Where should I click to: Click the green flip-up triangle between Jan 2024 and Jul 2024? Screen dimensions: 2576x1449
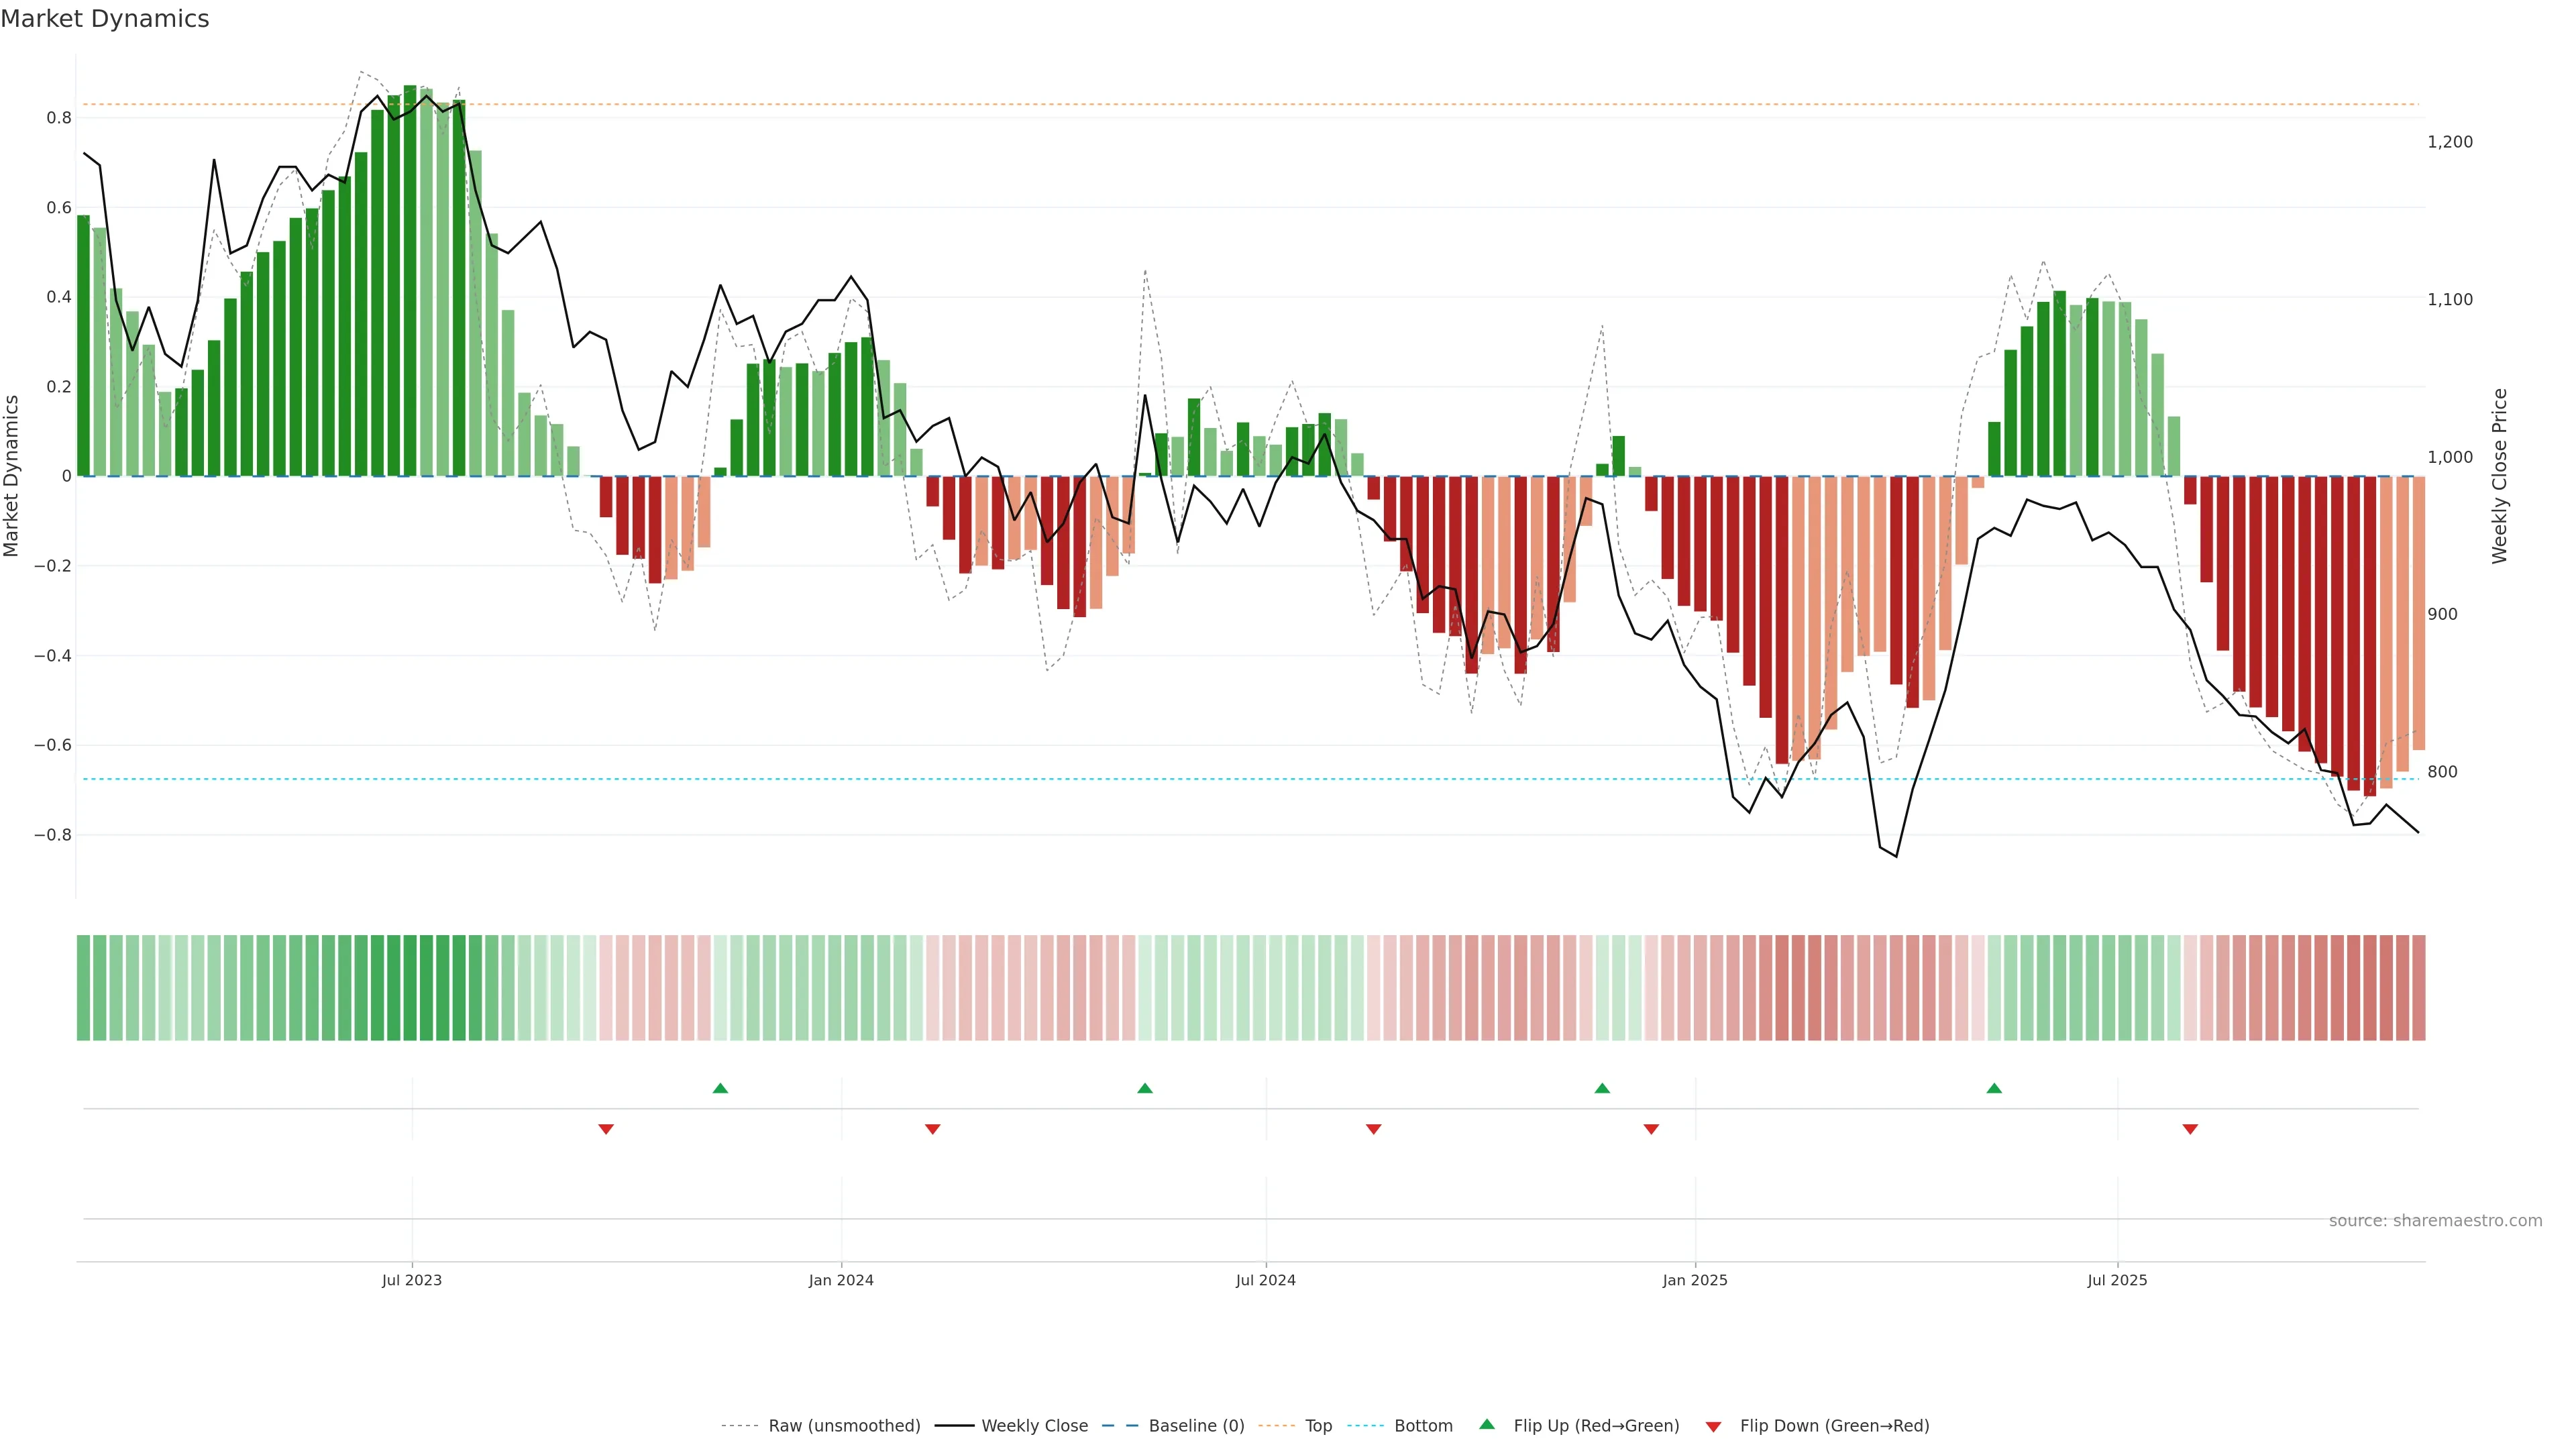(1145, 1088)
